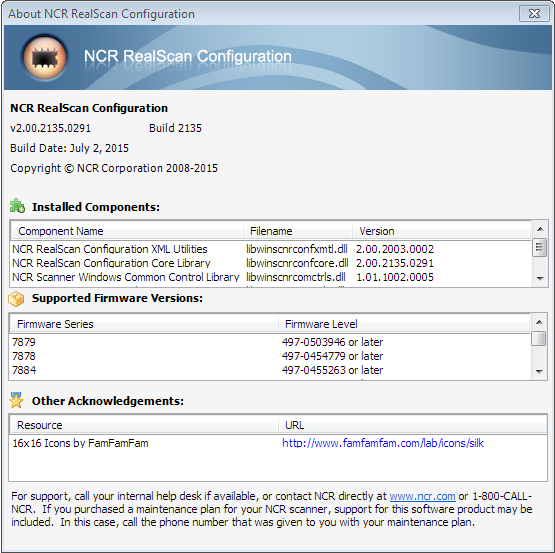Click version 2.00.2003.0002 cell
The image size is (555, 553).
coord(395,249)
